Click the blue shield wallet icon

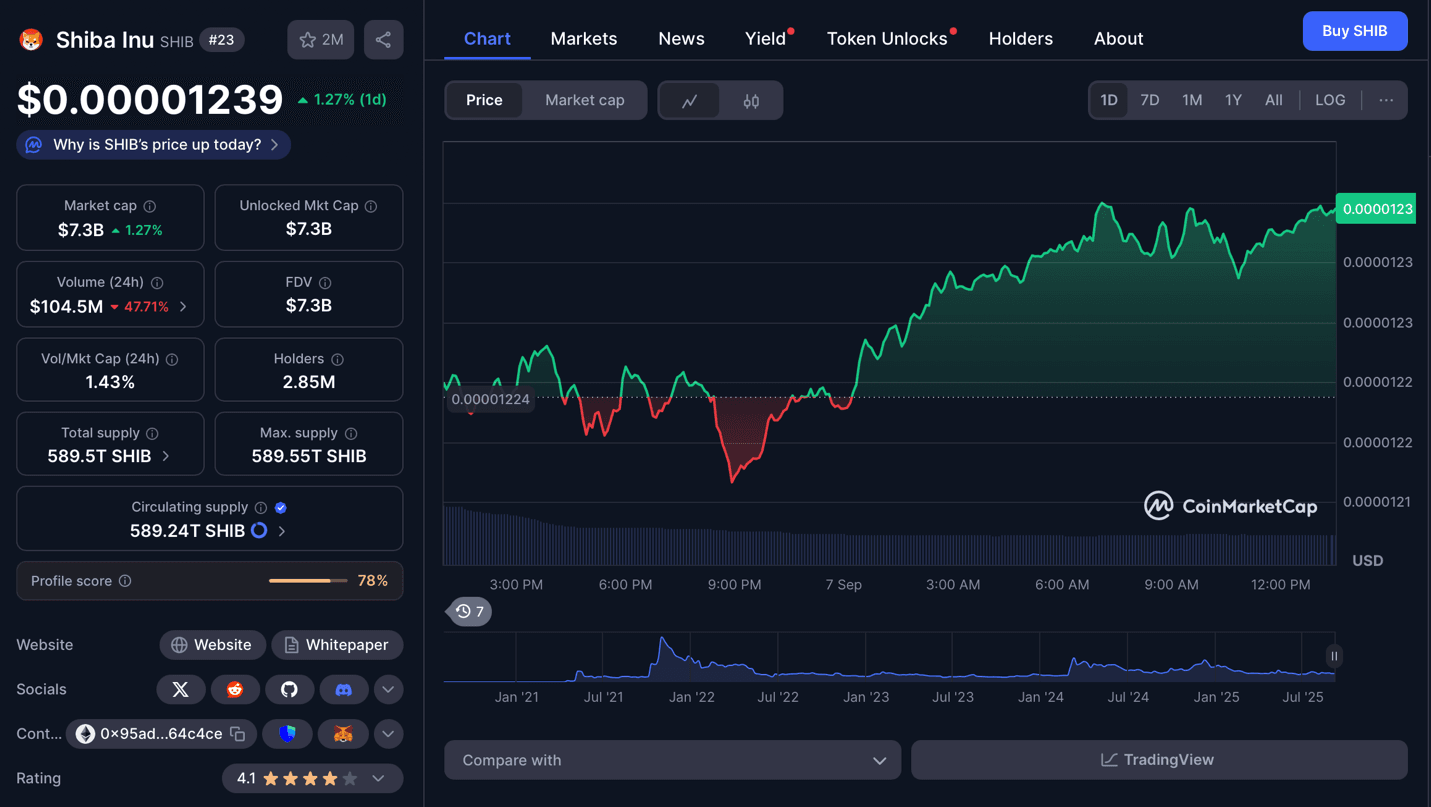click(288, 734)
